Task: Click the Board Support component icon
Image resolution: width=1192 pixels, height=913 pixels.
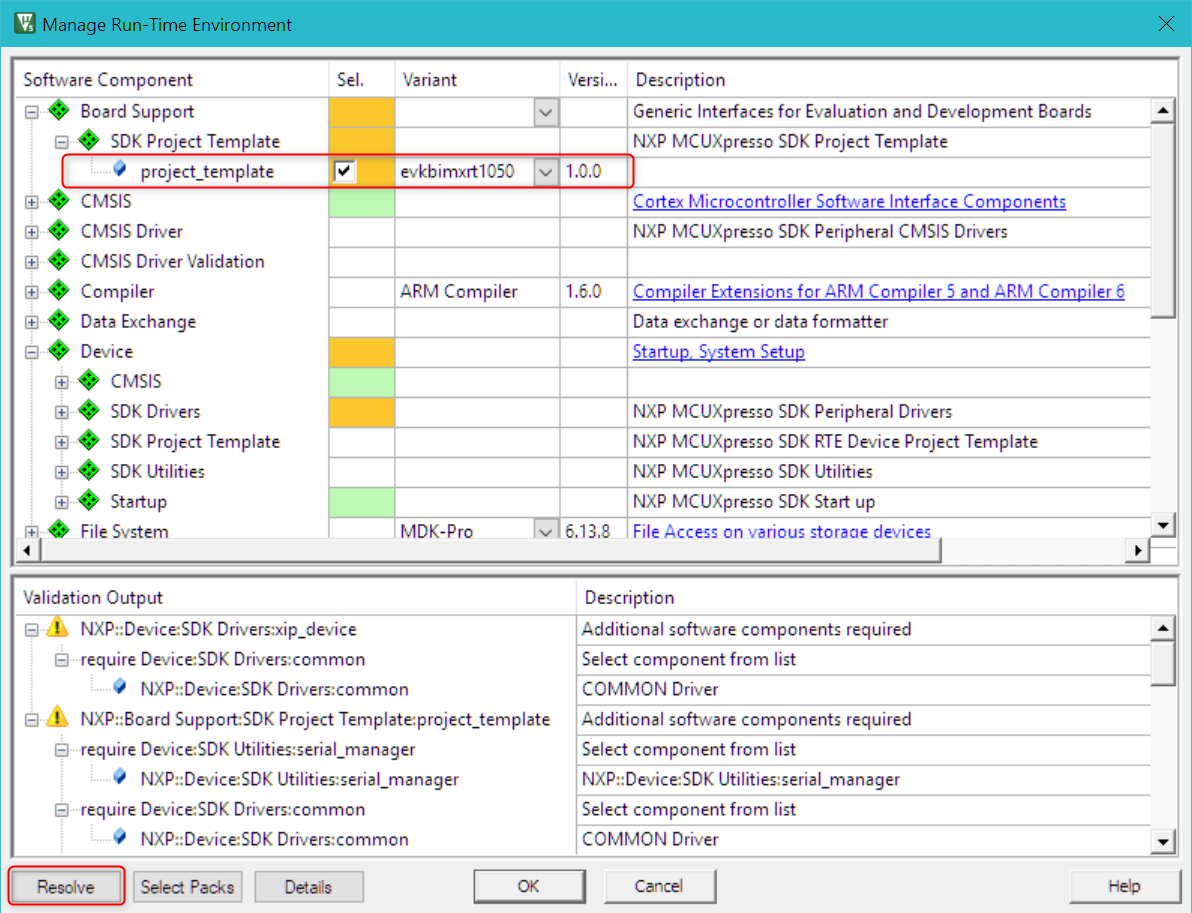Action: tap(59, 111)
